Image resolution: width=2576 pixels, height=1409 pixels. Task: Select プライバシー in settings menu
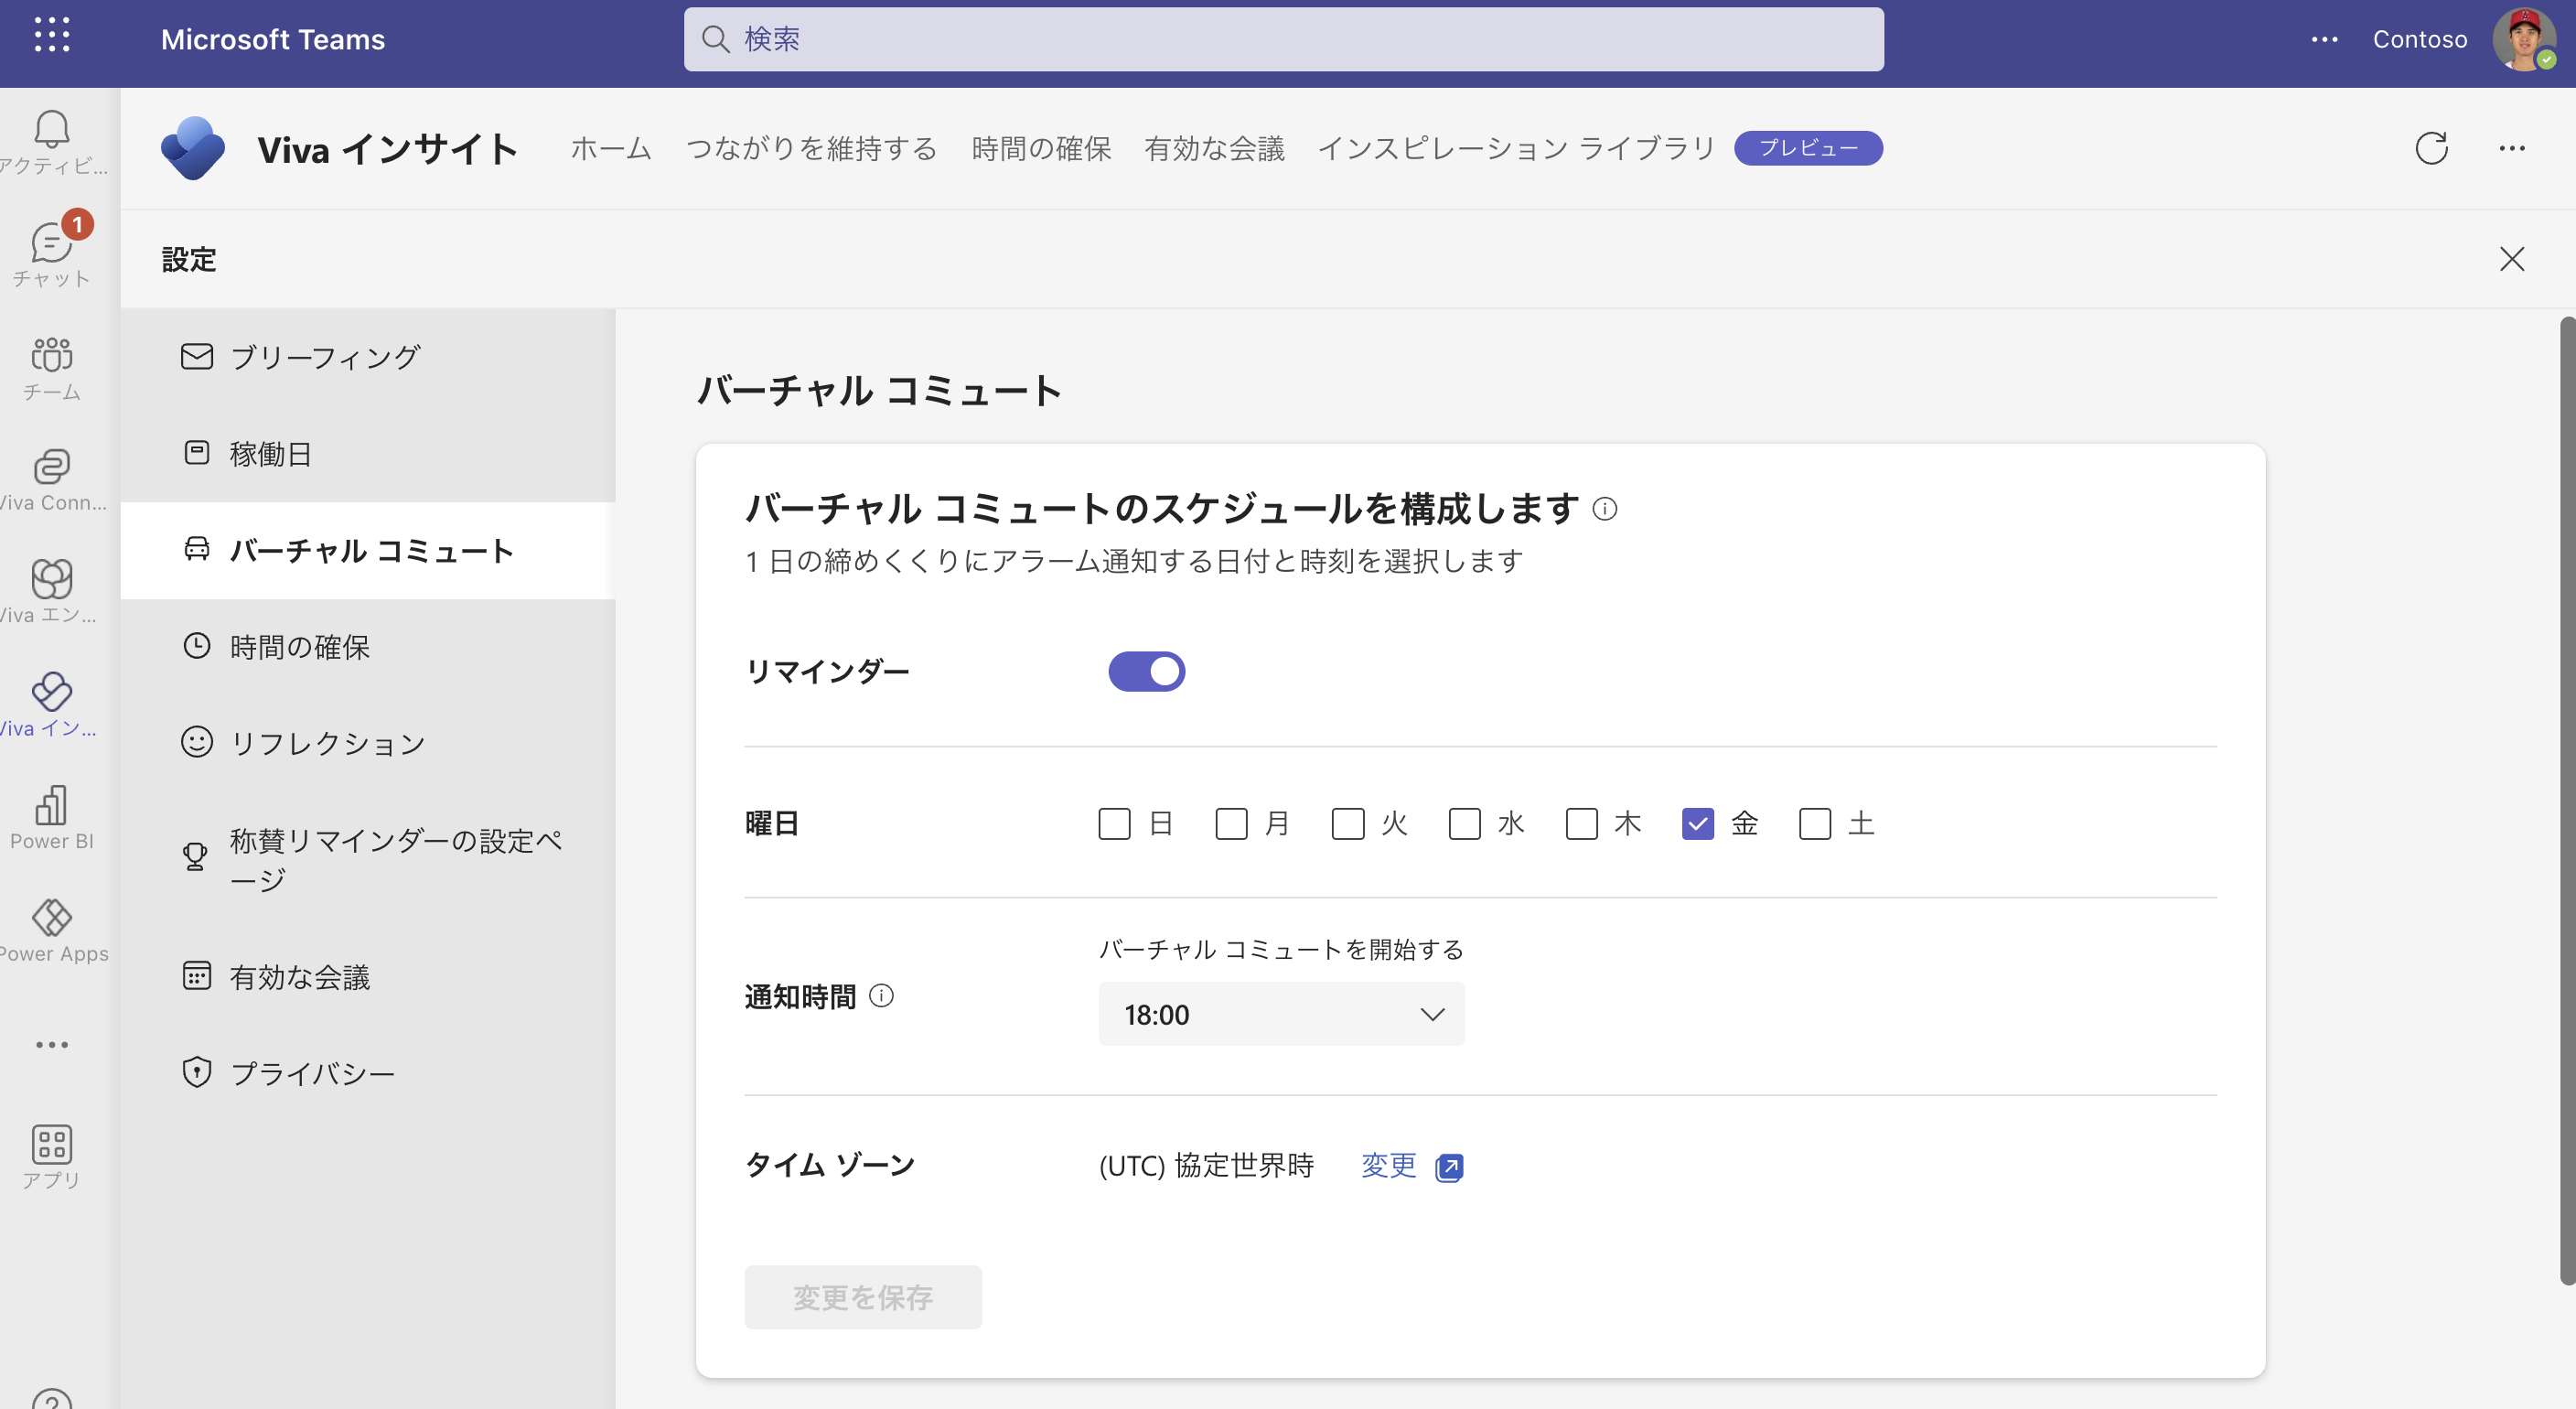tap(312, 1073)
